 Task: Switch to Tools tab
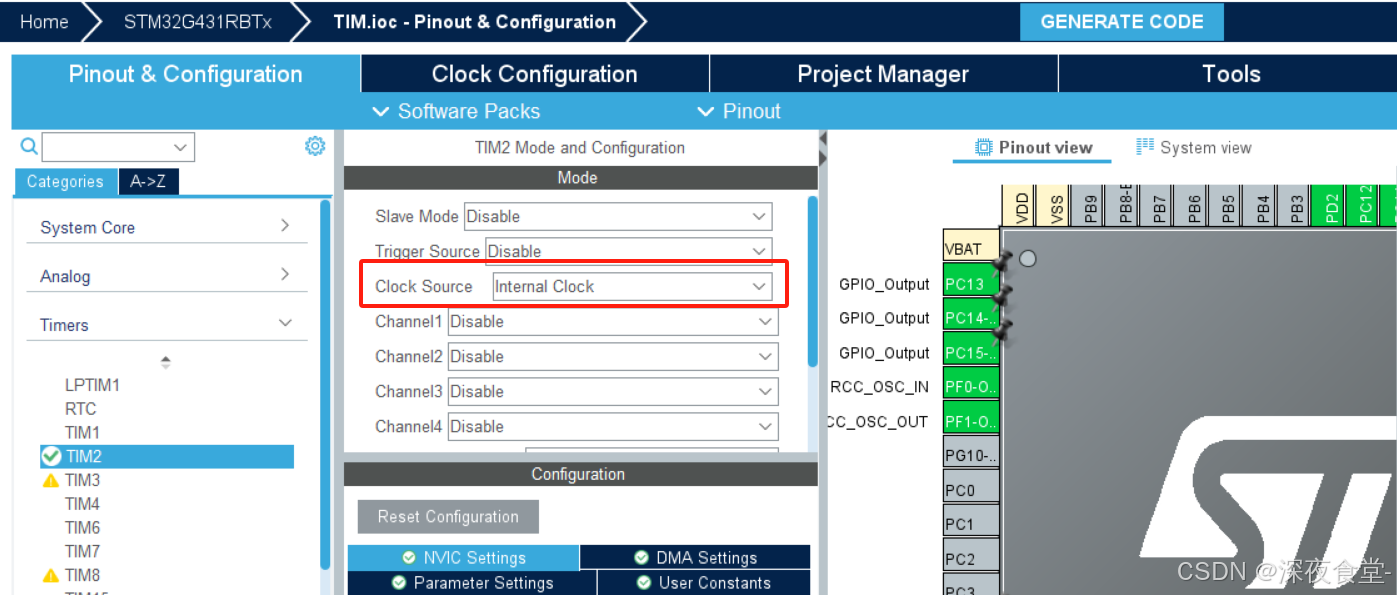1229,74
